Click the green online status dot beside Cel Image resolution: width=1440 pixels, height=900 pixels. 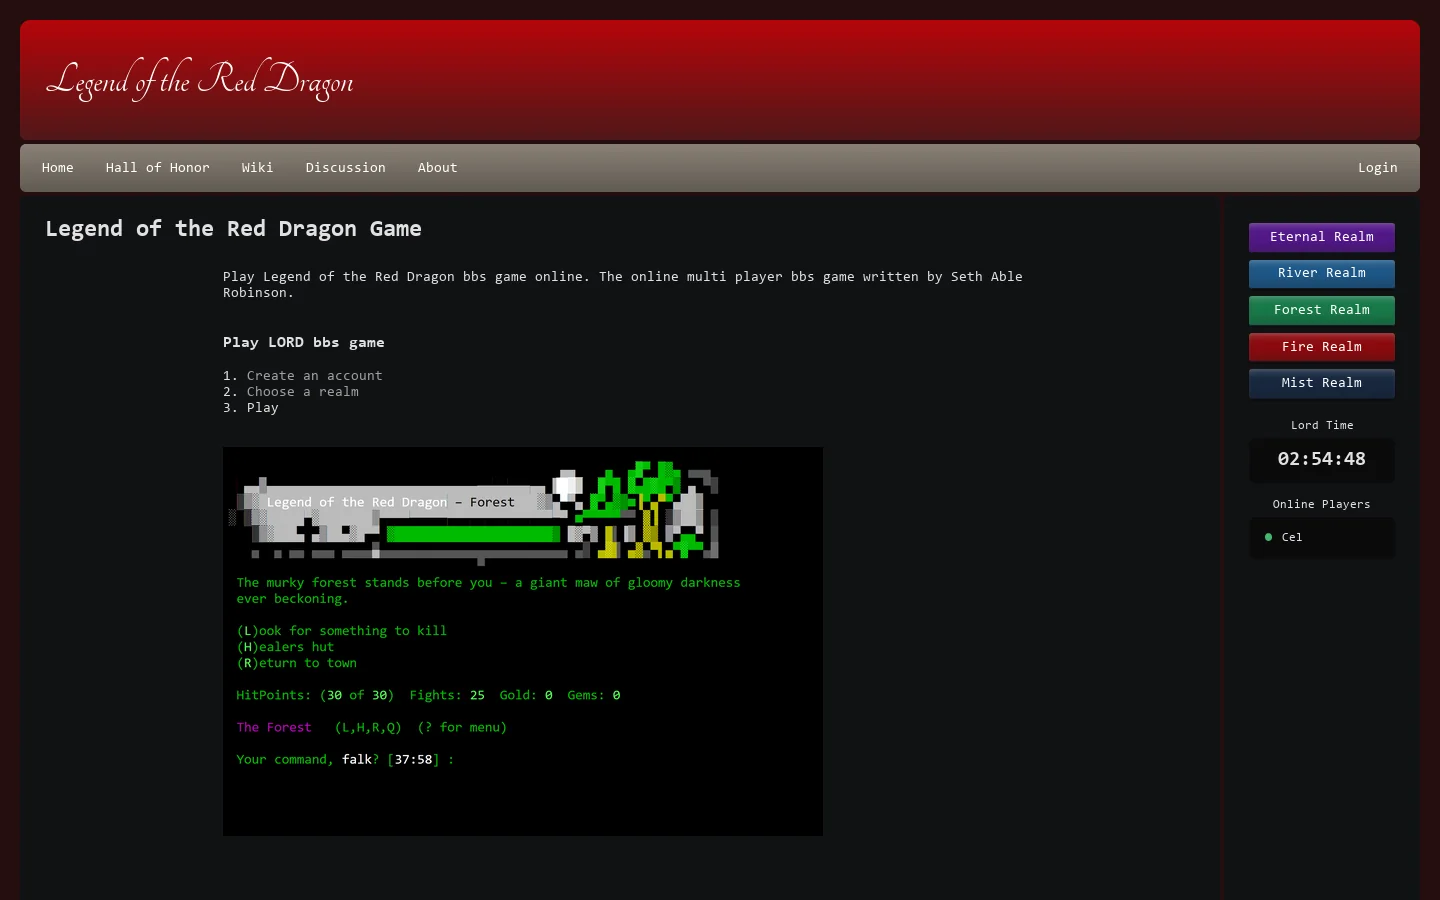point(1269,537)
